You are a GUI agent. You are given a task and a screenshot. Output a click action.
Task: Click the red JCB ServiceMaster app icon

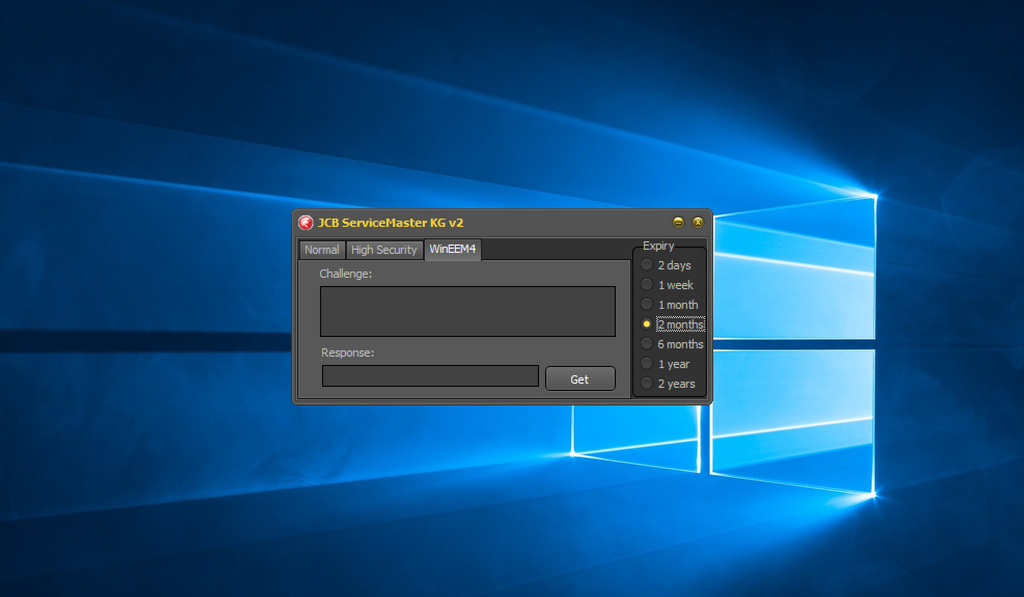306,222
